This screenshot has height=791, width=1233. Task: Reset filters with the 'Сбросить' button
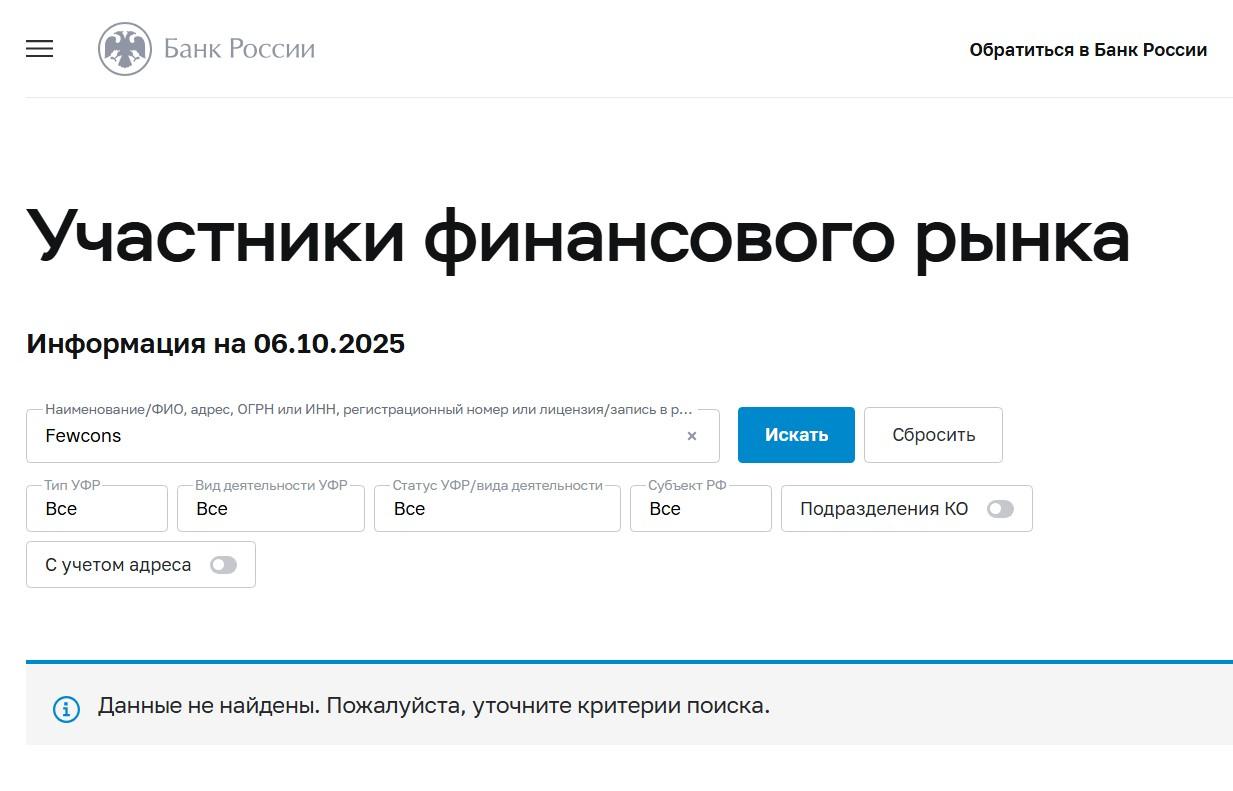[x=932, y=435]
